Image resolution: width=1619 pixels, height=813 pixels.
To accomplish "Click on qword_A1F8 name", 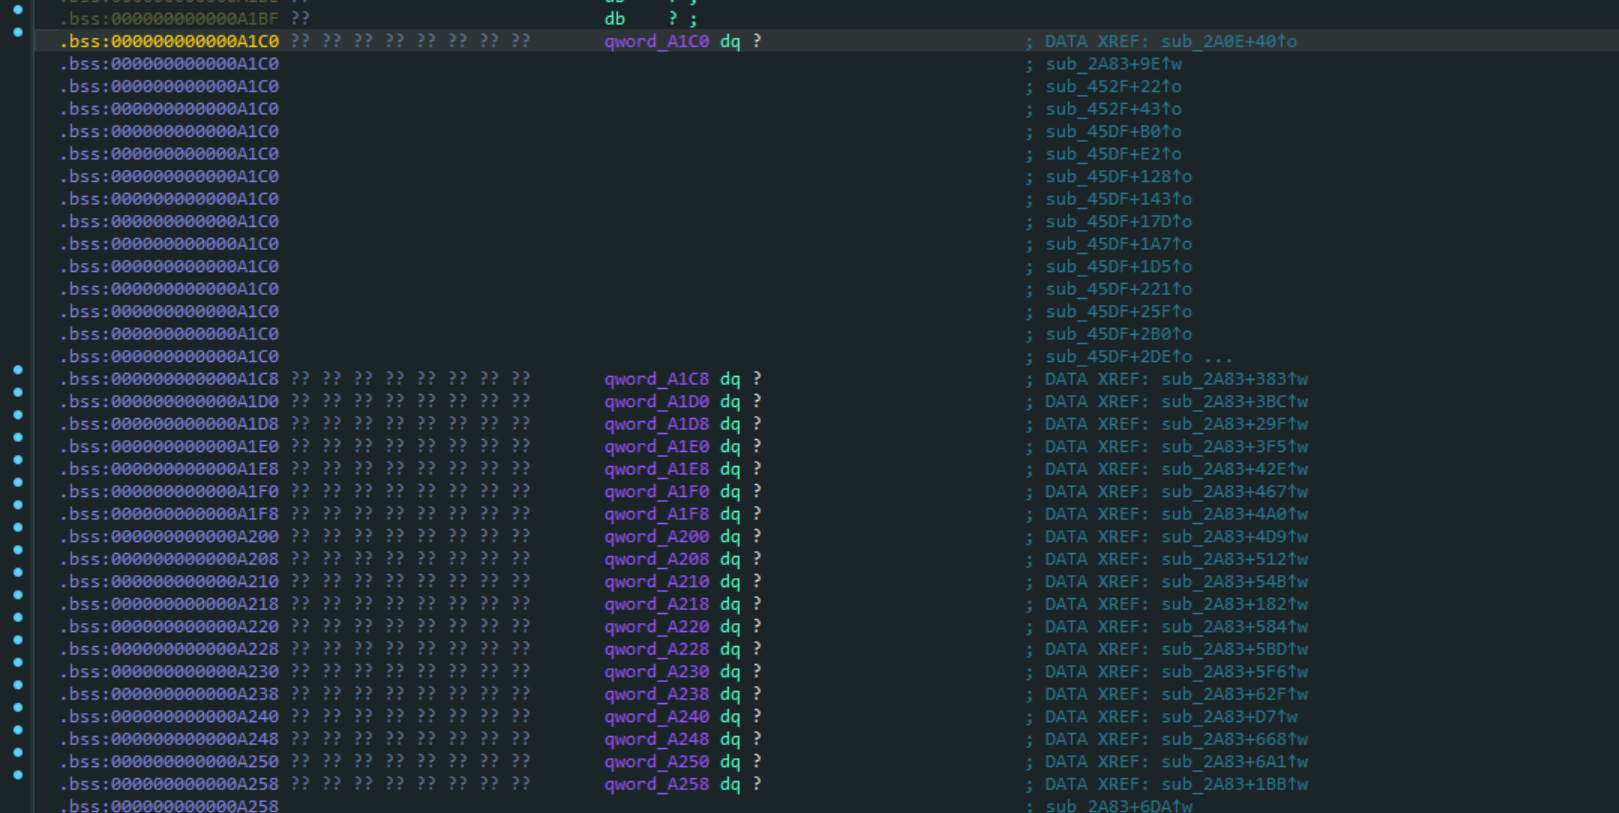I will click(x=656, y=514).
